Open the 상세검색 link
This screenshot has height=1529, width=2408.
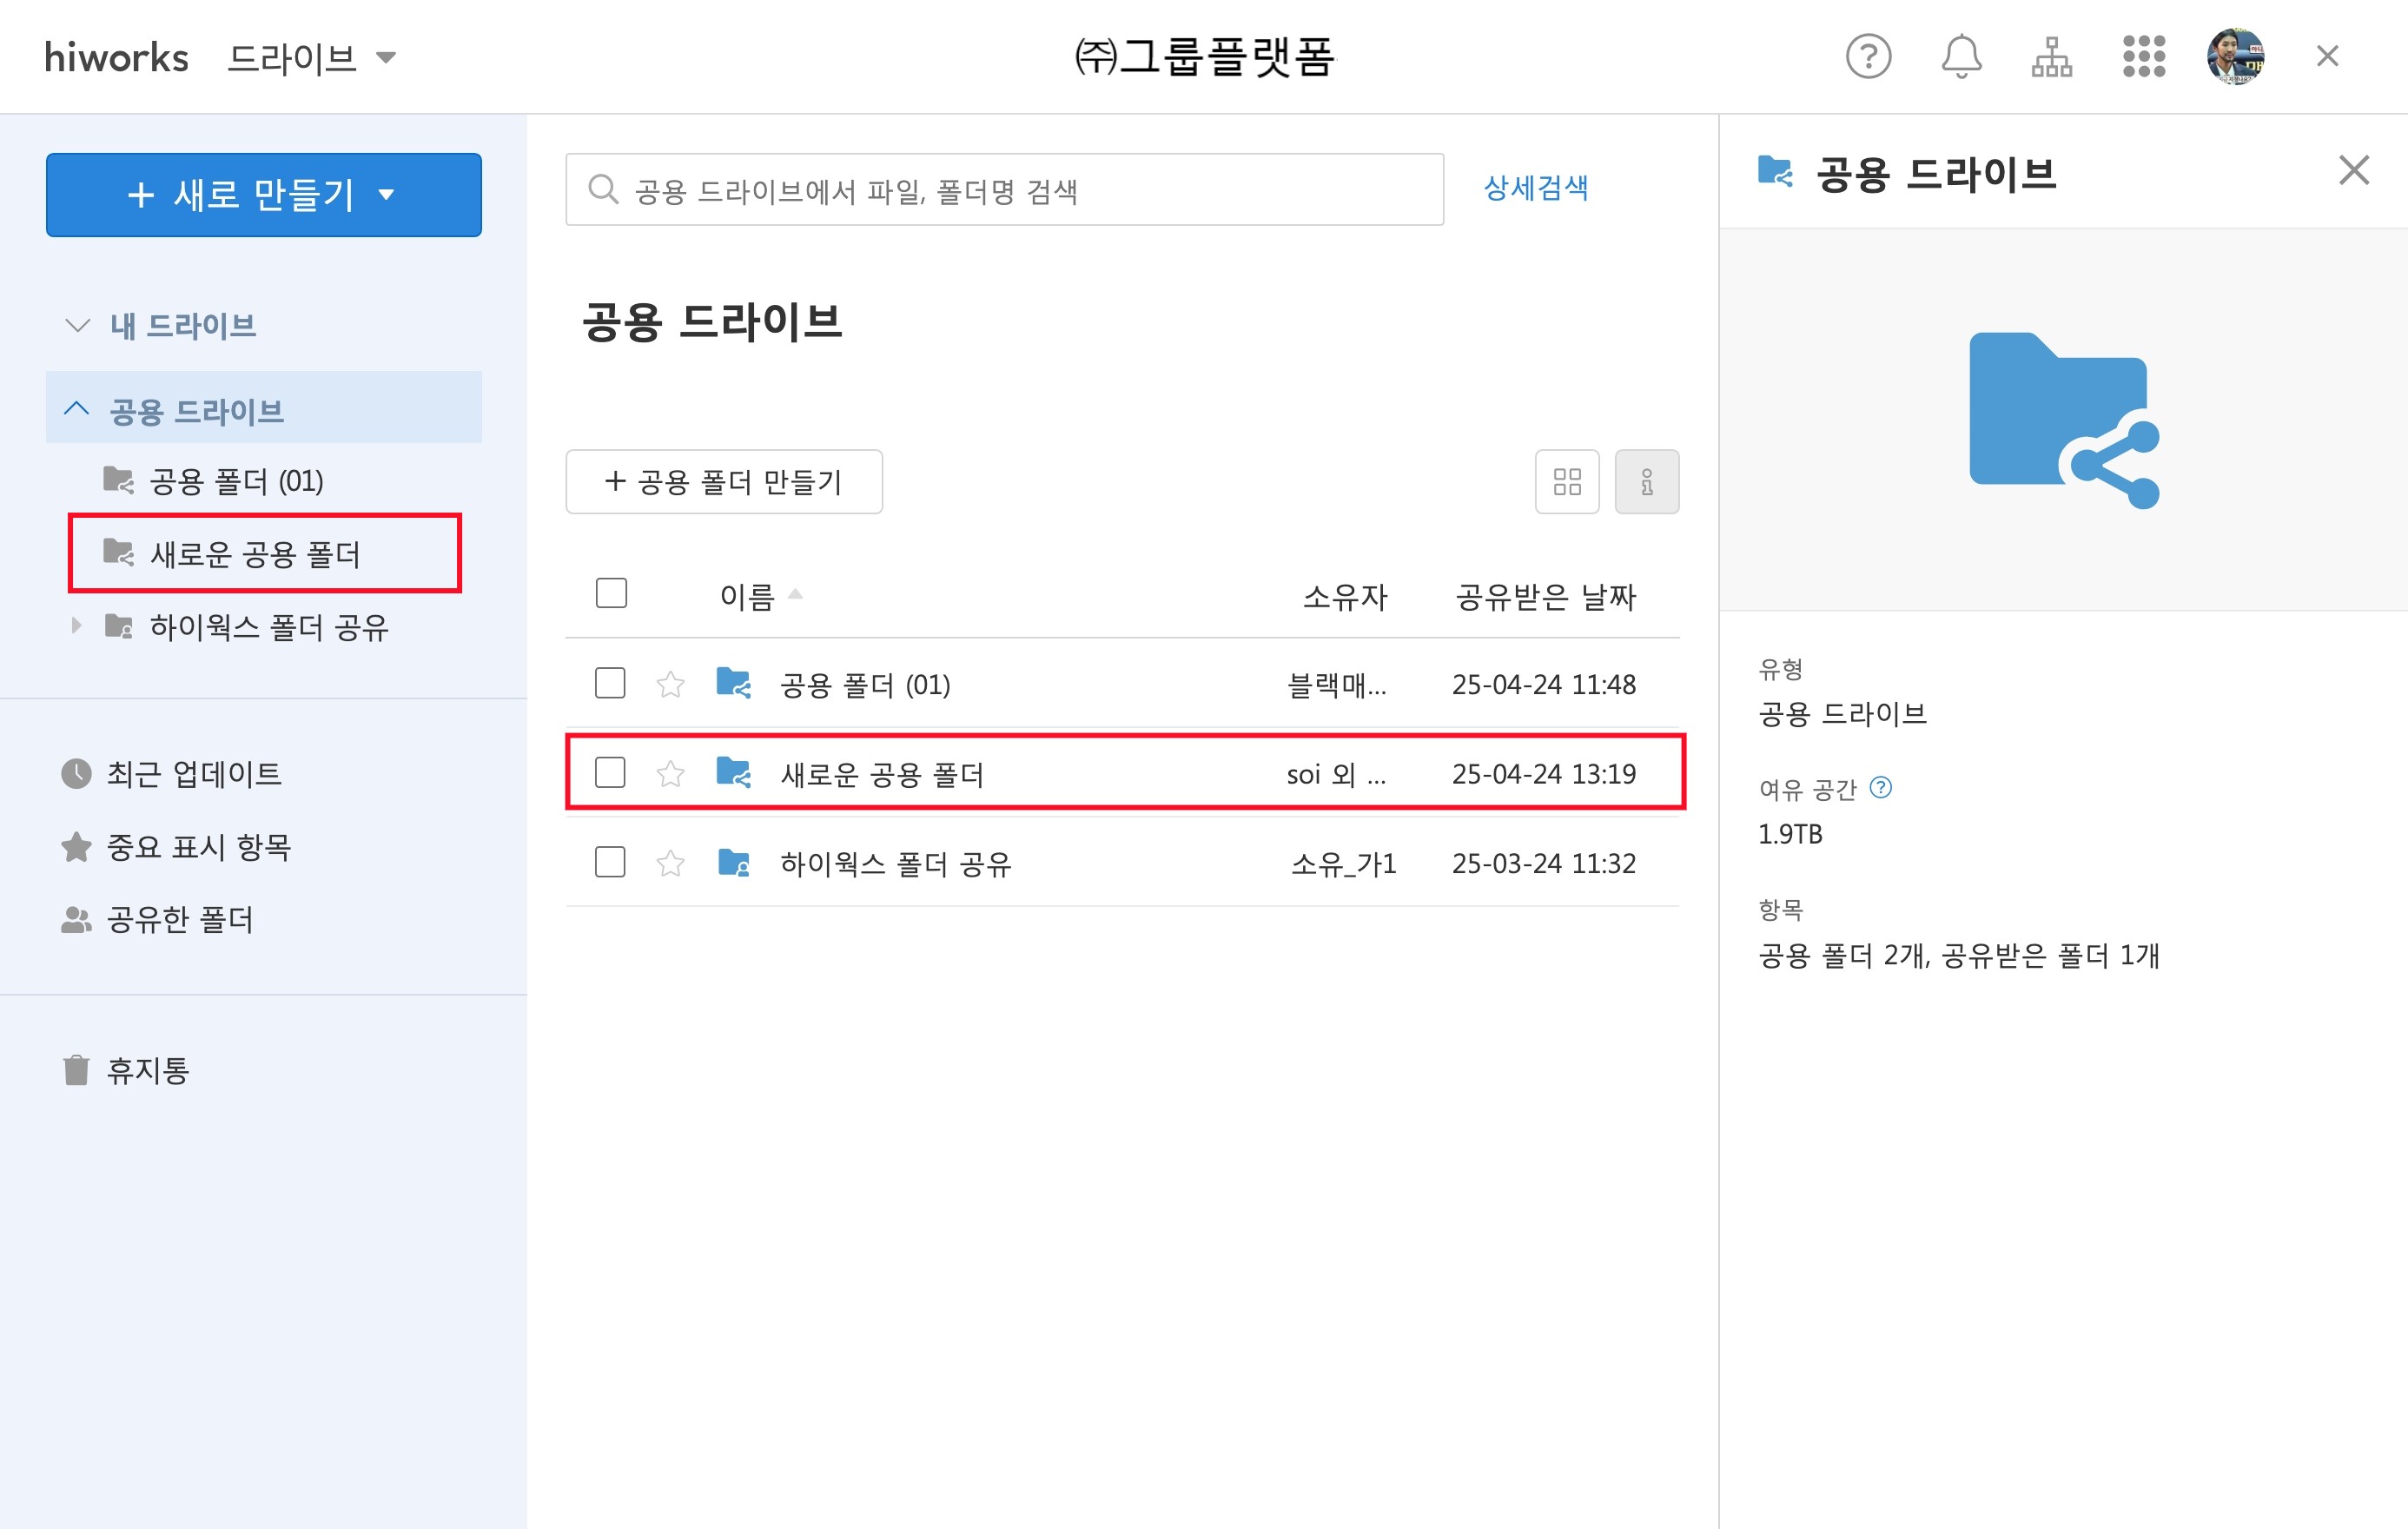tap(1535, 188)
